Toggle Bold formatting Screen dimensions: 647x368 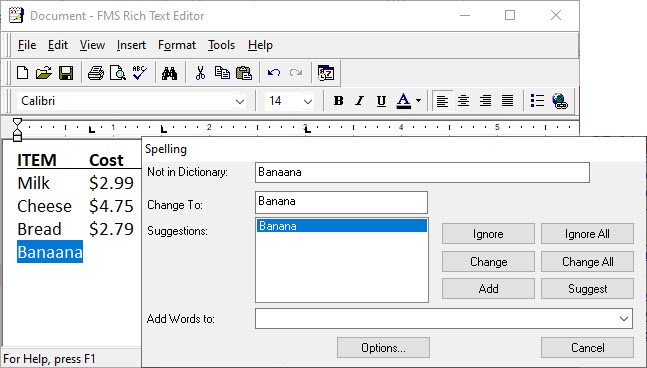[338, 101]
